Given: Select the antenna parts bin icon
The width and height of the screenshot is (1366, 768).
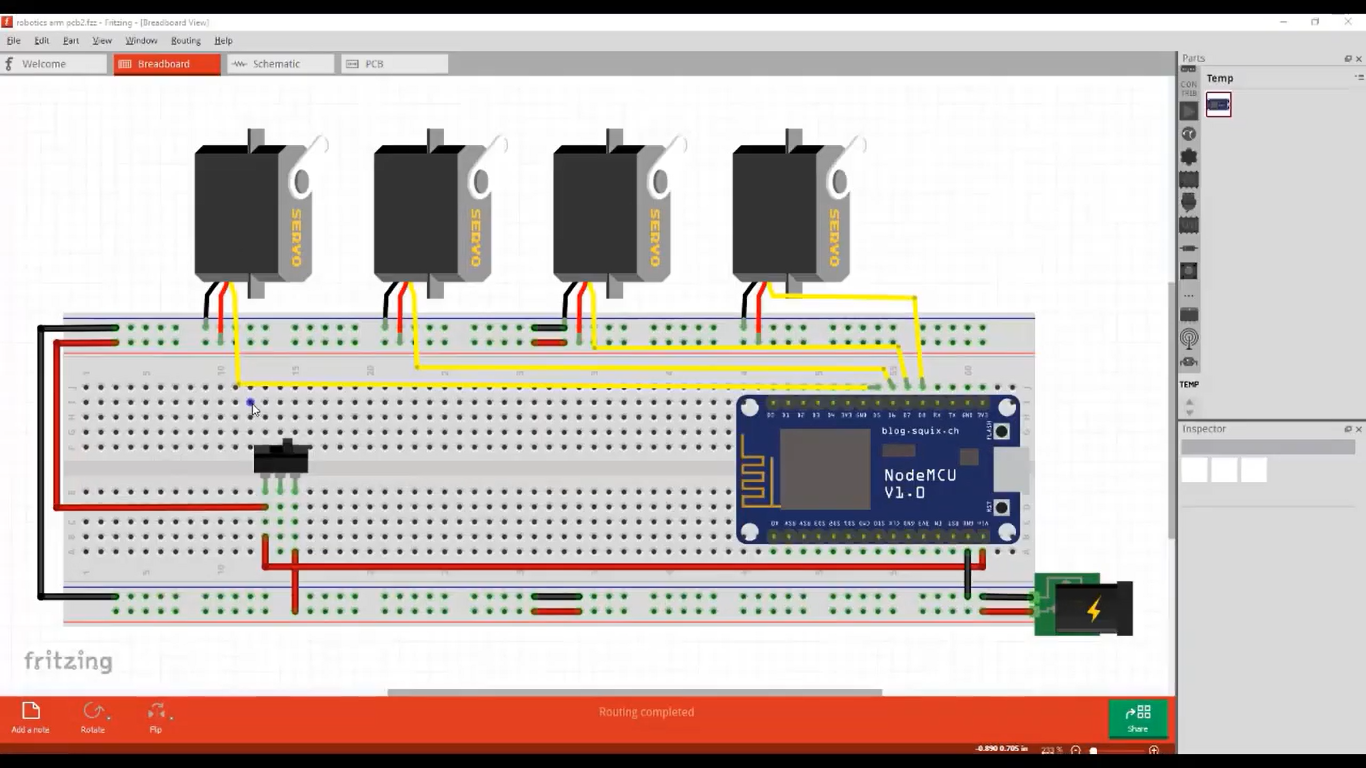Looking at the screenshot, I should pyautogui.click(x=1189, y=339).
